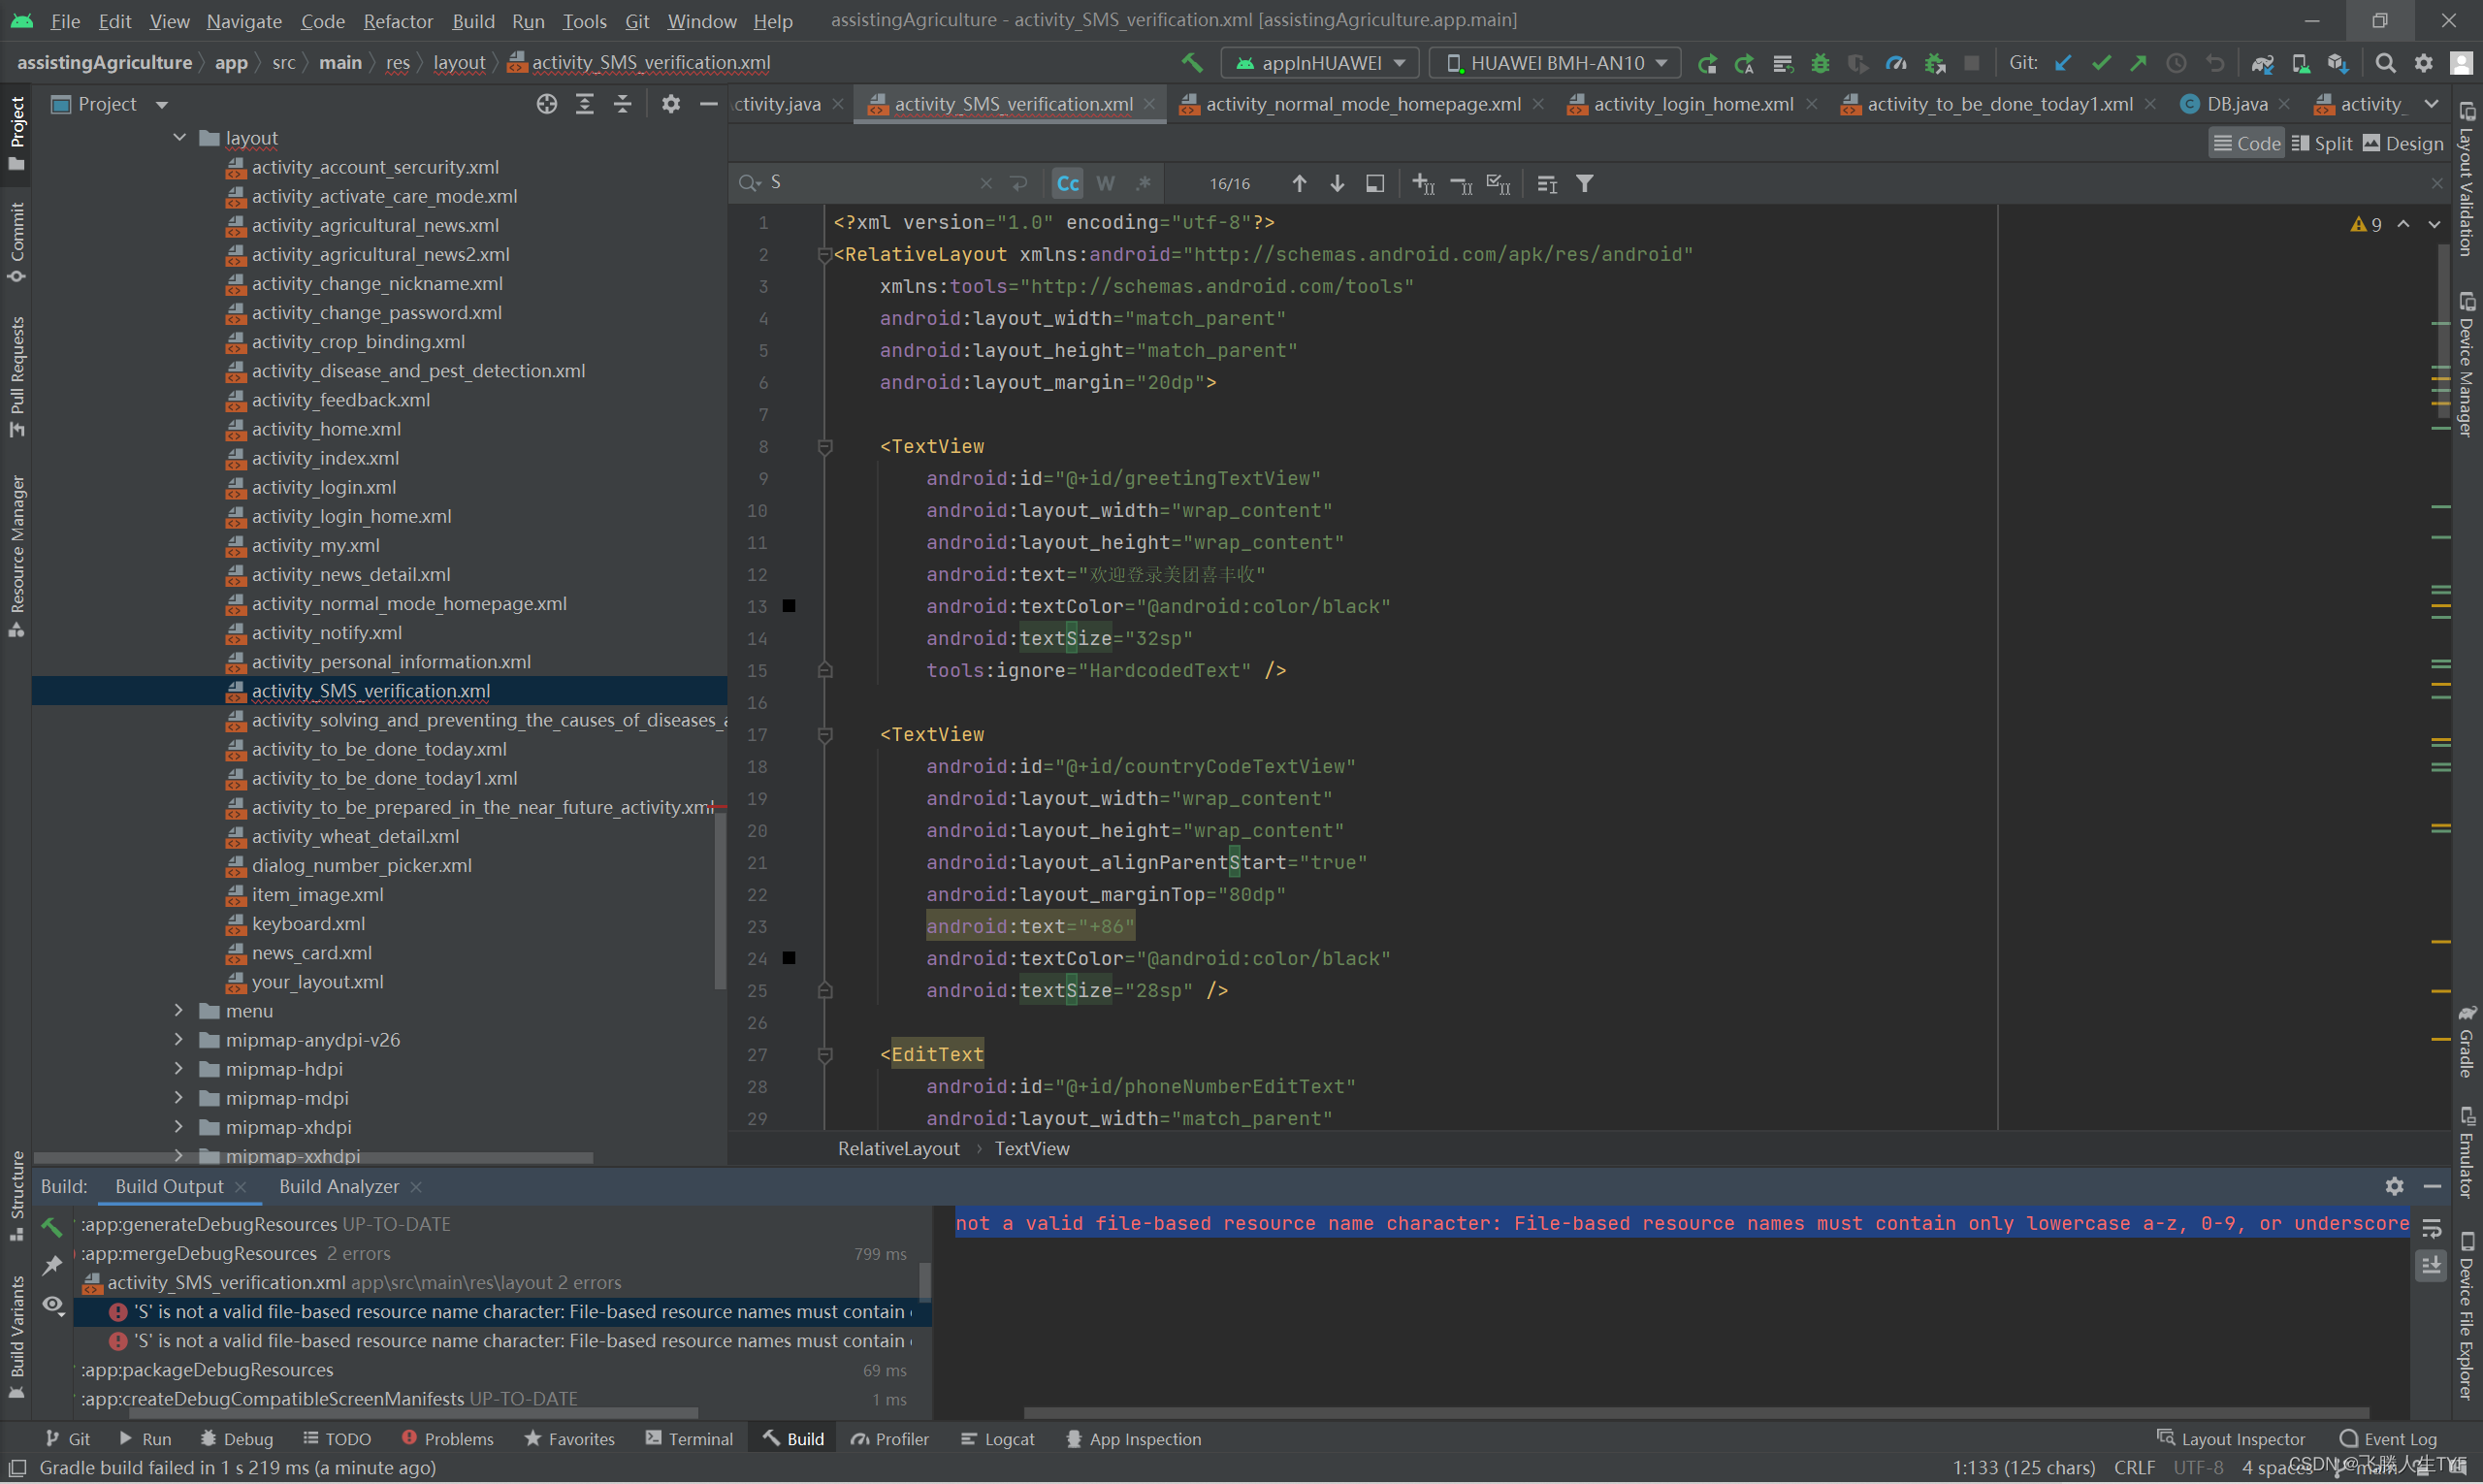
Task: Click the Profile app icon in toolbar
Action: 1896,63
